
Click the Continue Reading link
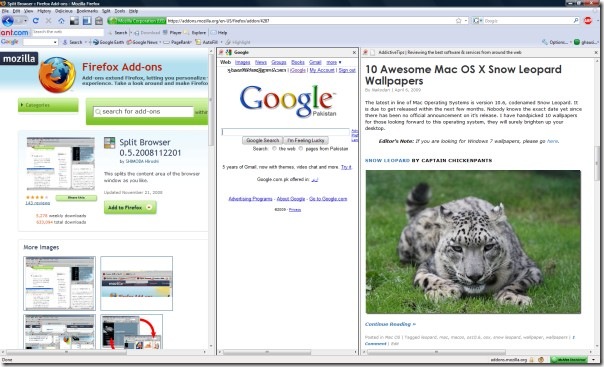click(390, 324)
